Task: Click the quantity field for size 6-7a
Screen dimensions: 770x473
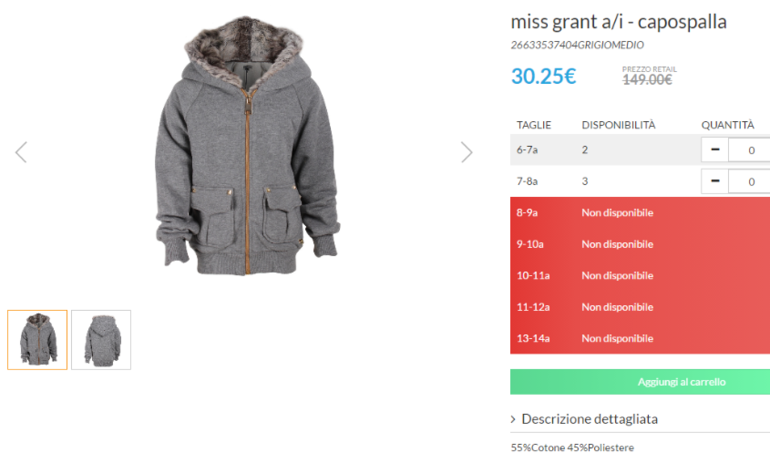Action: pos(749,150)
